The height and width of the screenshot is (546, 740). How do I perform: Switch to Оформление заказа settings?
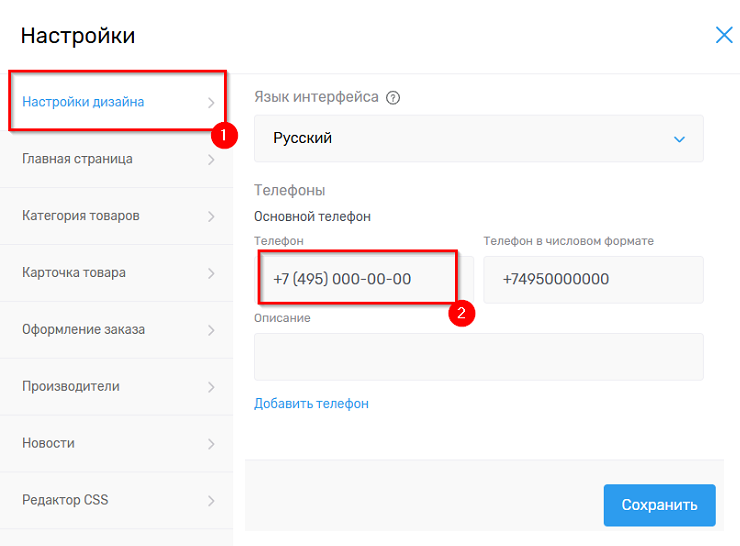tap(84, 330)
